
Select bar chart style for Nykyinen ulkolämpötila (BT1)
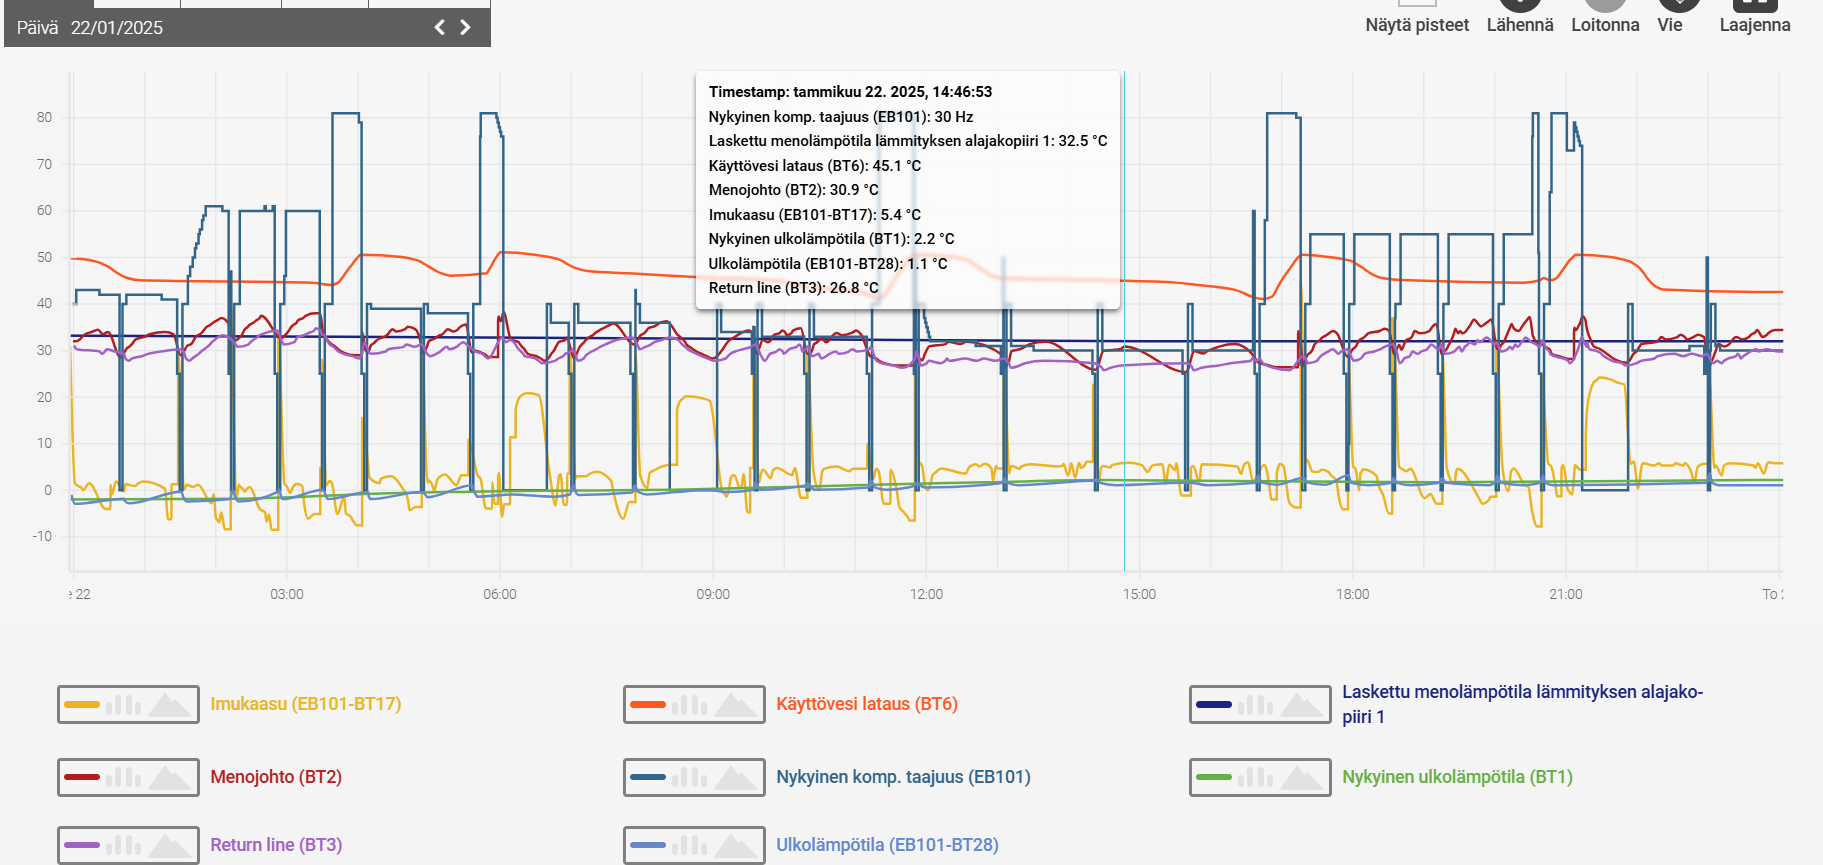click(x=1256, y=777)
